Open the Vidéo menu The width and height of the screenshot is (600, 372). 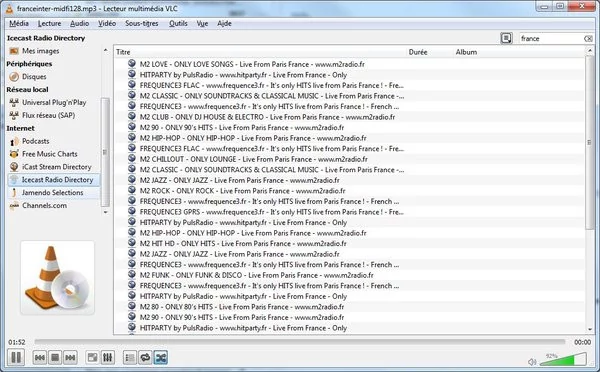pos(107,23)
